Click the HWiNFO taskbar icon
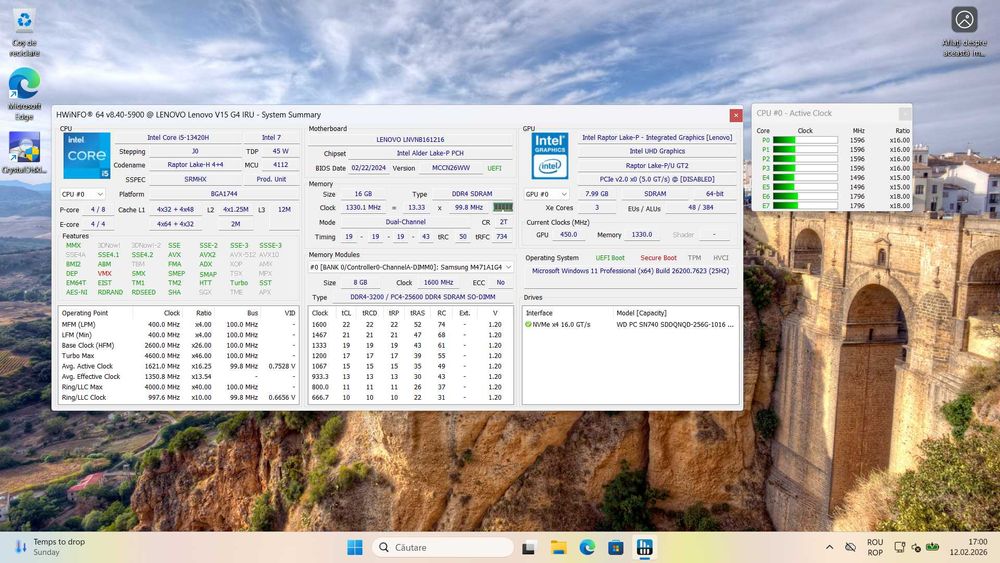The height and width of the screenshot is (563, 1000). click(645, 547)
